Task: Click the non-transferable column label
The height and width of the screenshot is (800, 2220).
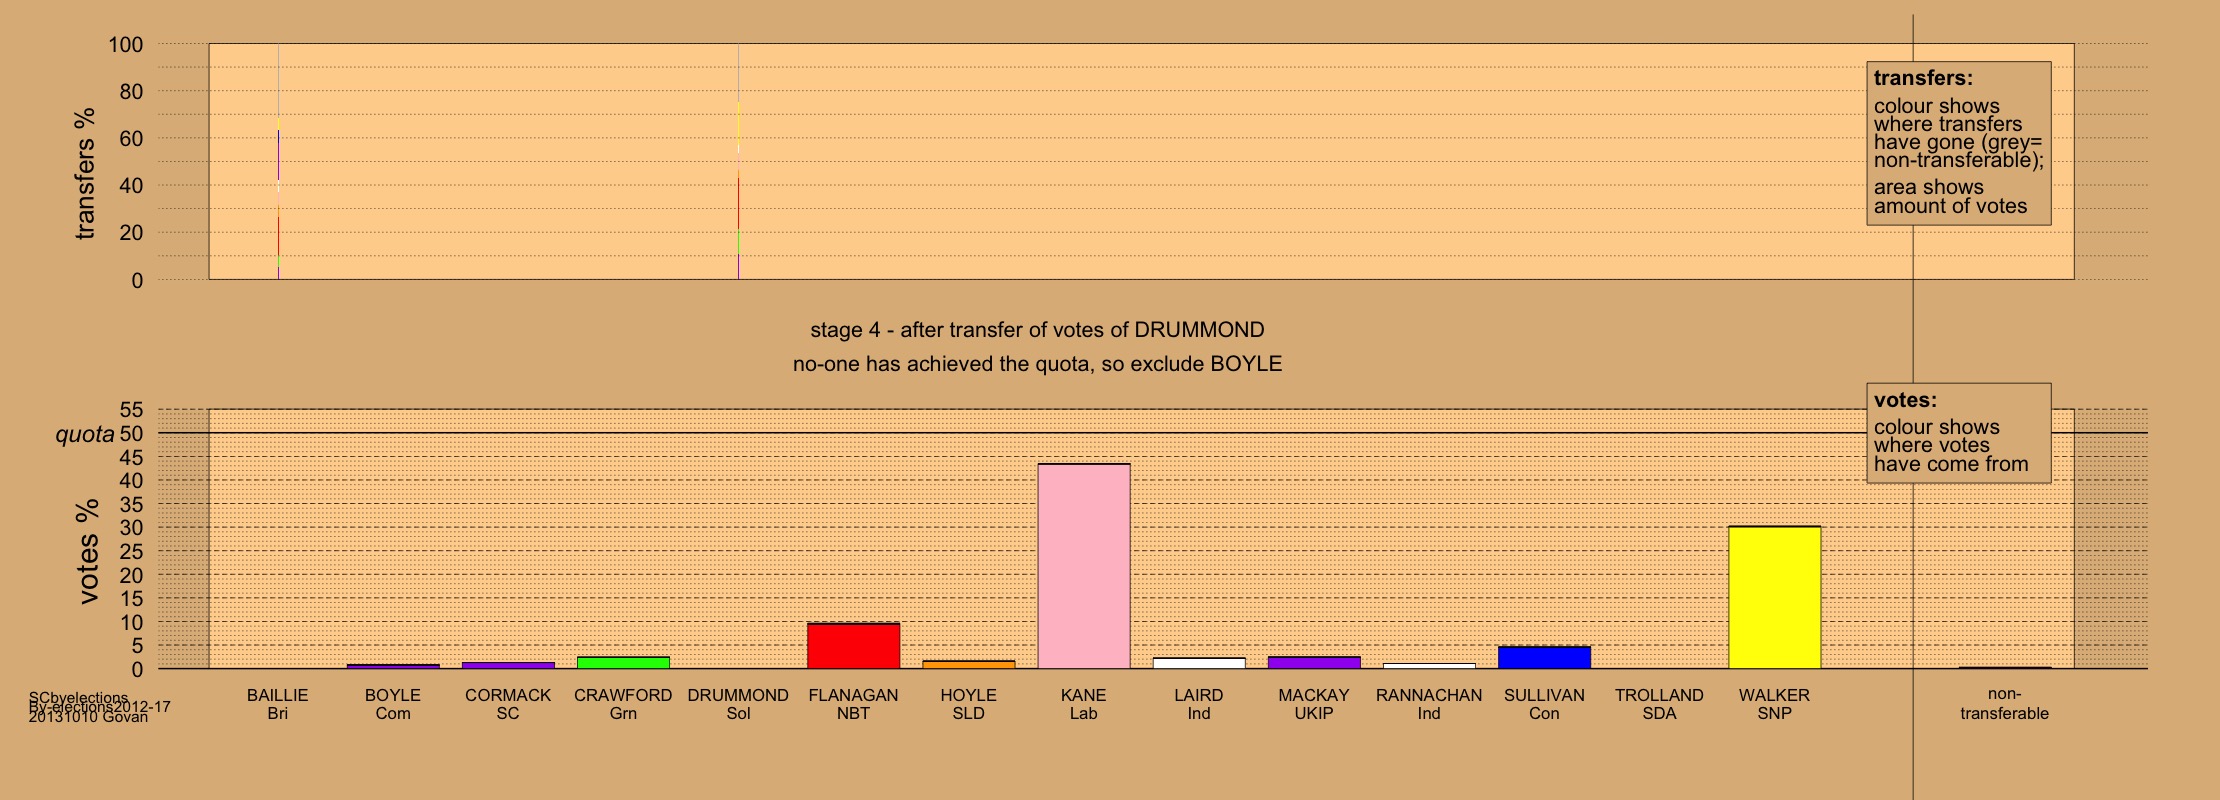Action: [2004, 704]
